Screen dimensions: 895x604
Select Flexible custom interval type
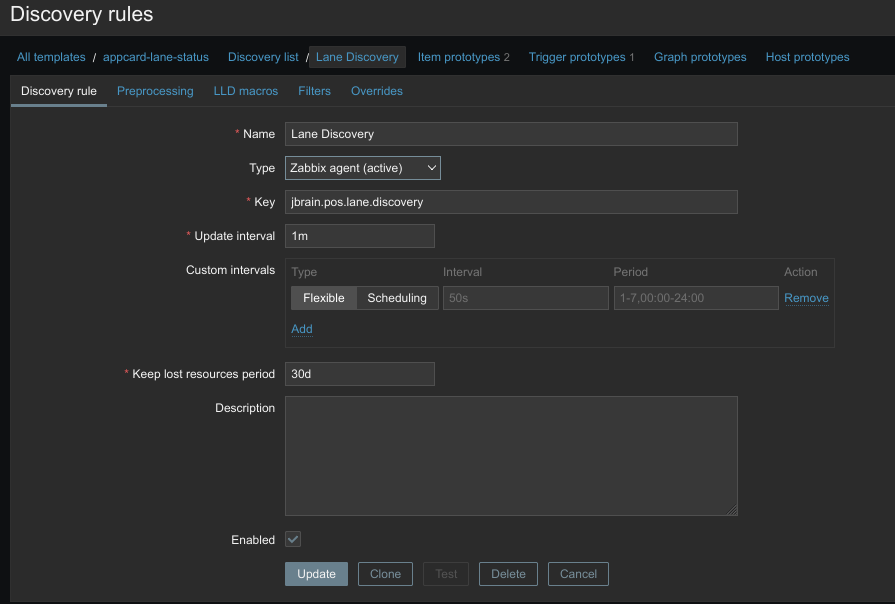323,298
